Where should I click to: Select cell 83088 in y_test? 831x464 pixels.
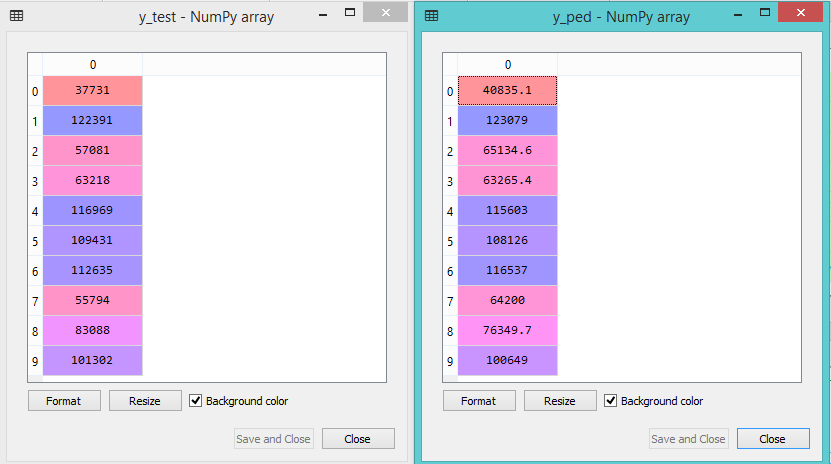pos(93,331)
